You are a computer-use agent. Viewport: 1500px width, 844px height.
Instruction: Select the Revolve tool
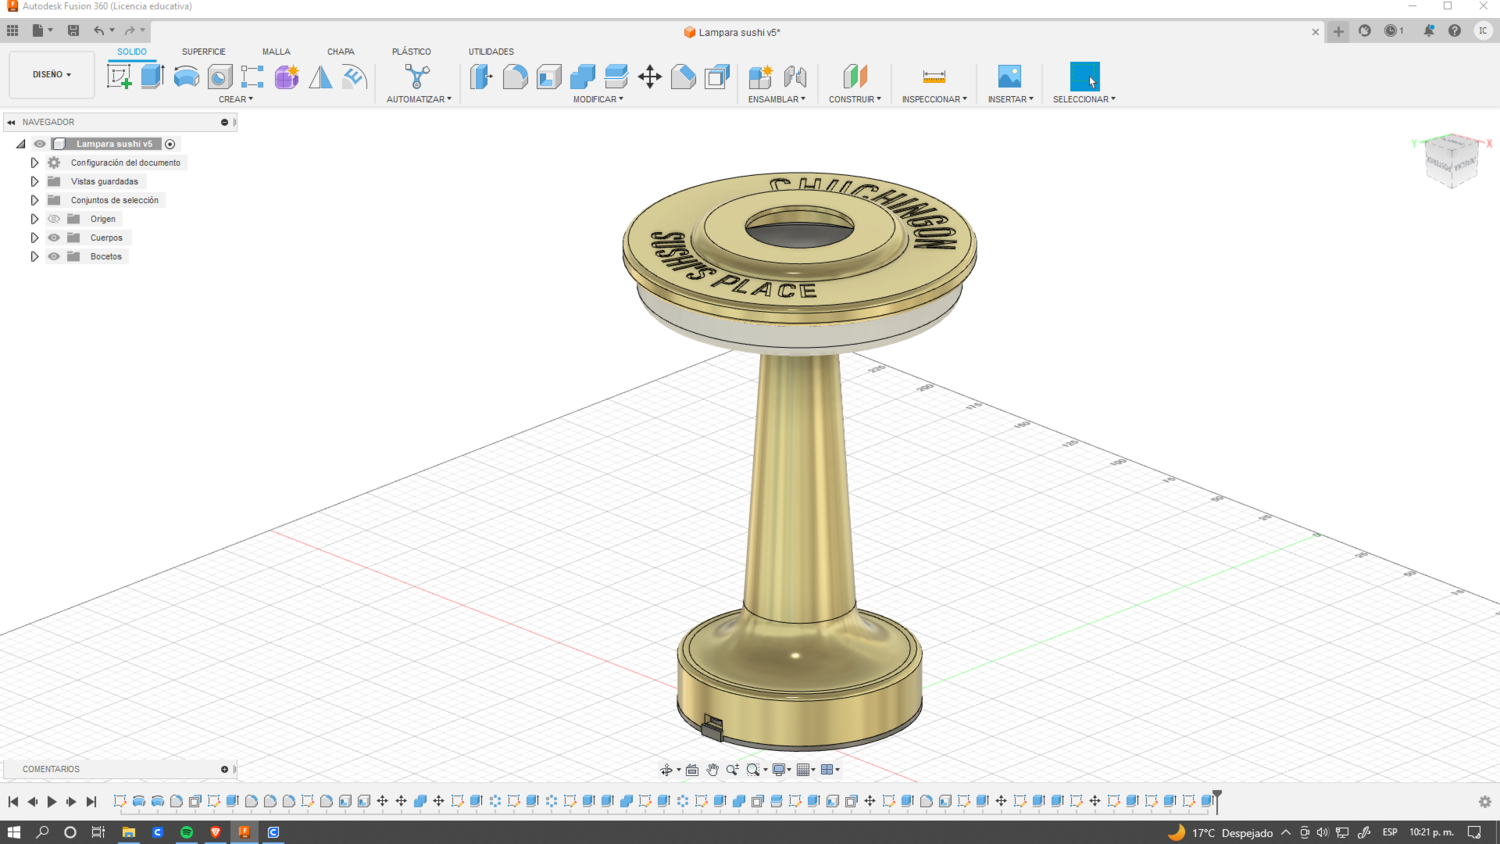click(x=186, y=77)
